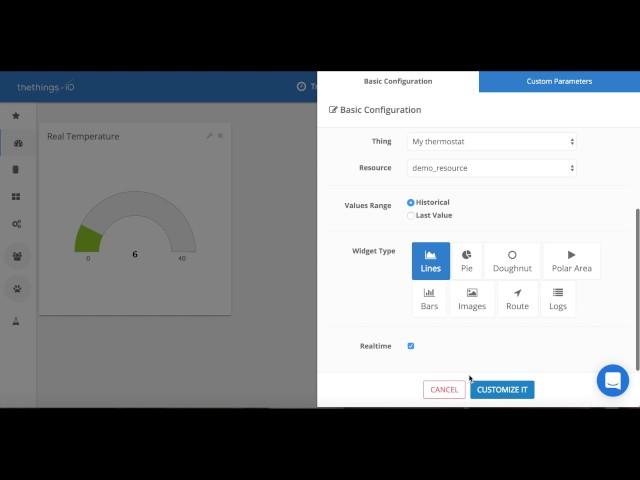Pick the Polar Area widget type
The image size is (640, 480).
pos(571,261)
